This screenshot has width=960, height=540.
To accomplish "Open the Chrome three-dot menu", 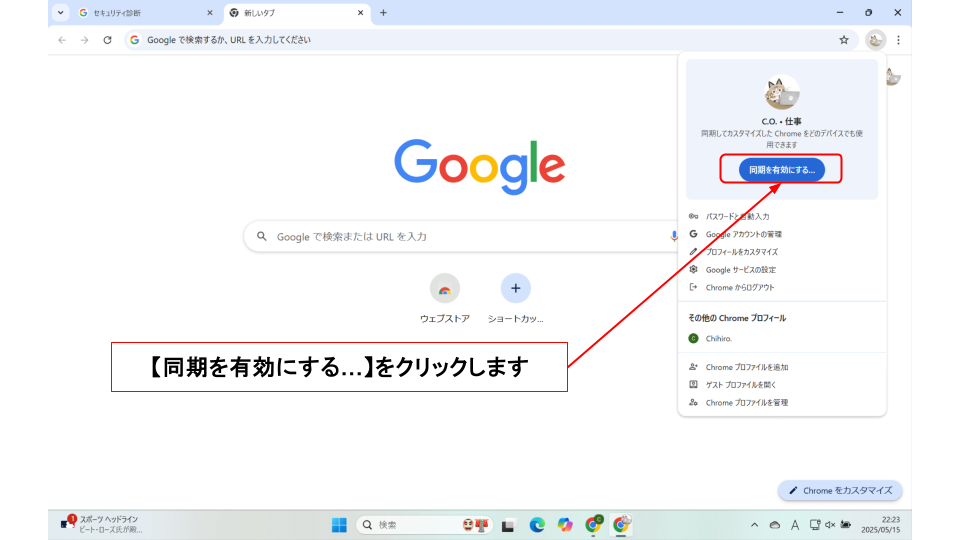I will point(898,40).
